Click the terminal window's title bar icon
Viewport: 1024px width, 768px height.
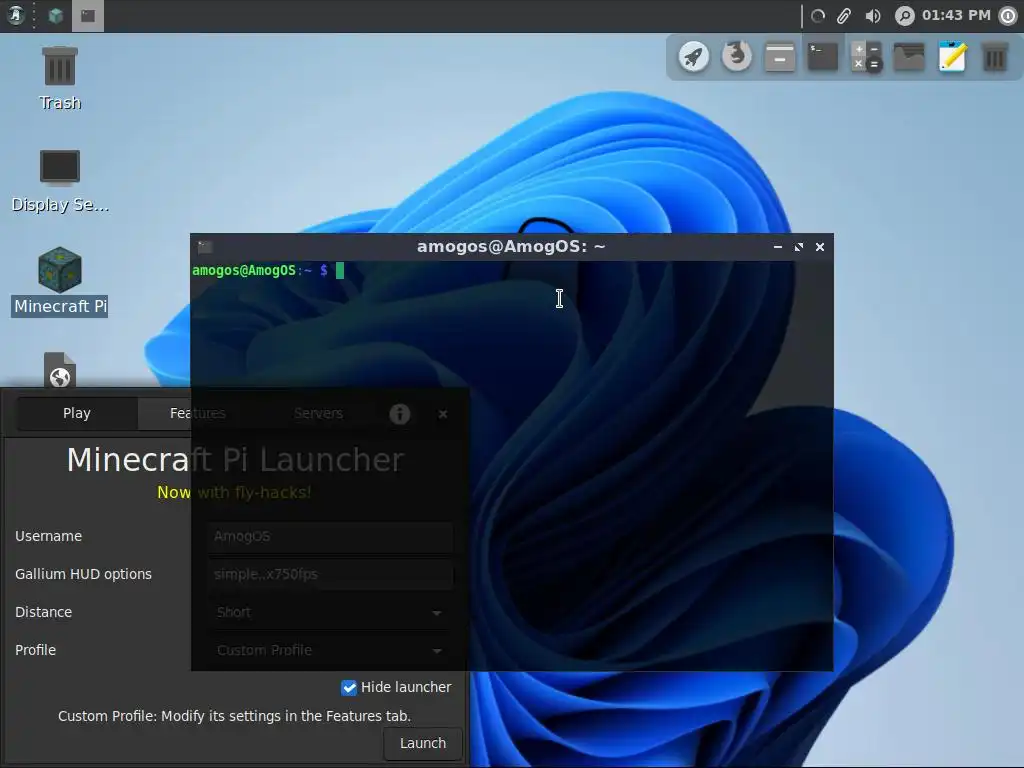(x=205, y=247)
